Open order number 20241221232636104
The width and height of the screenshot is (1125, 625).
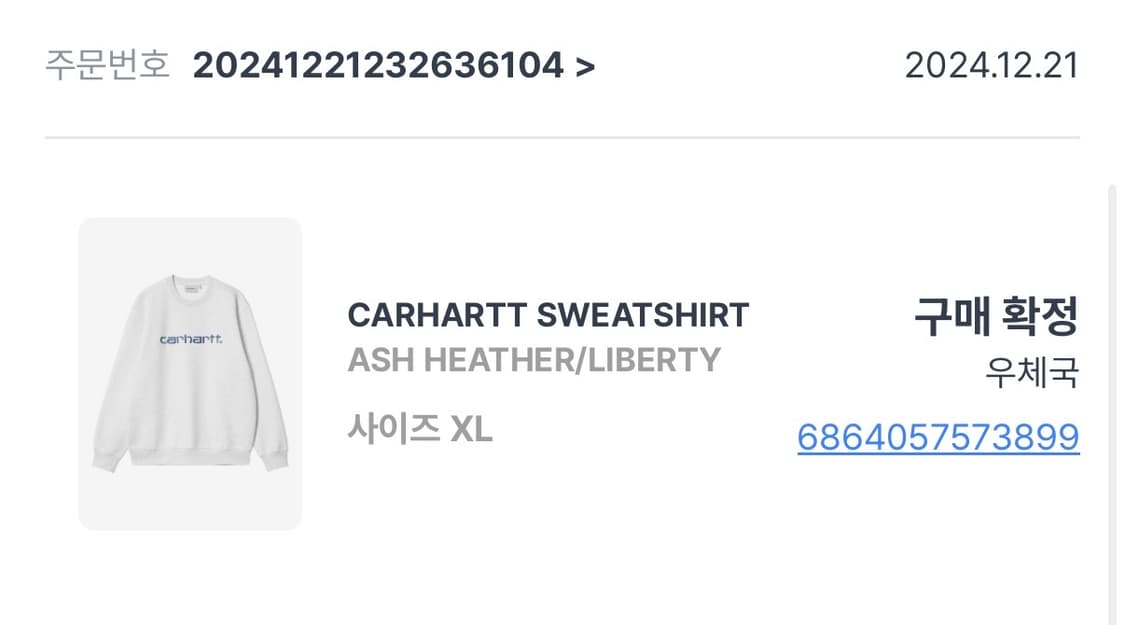point(377,66)
